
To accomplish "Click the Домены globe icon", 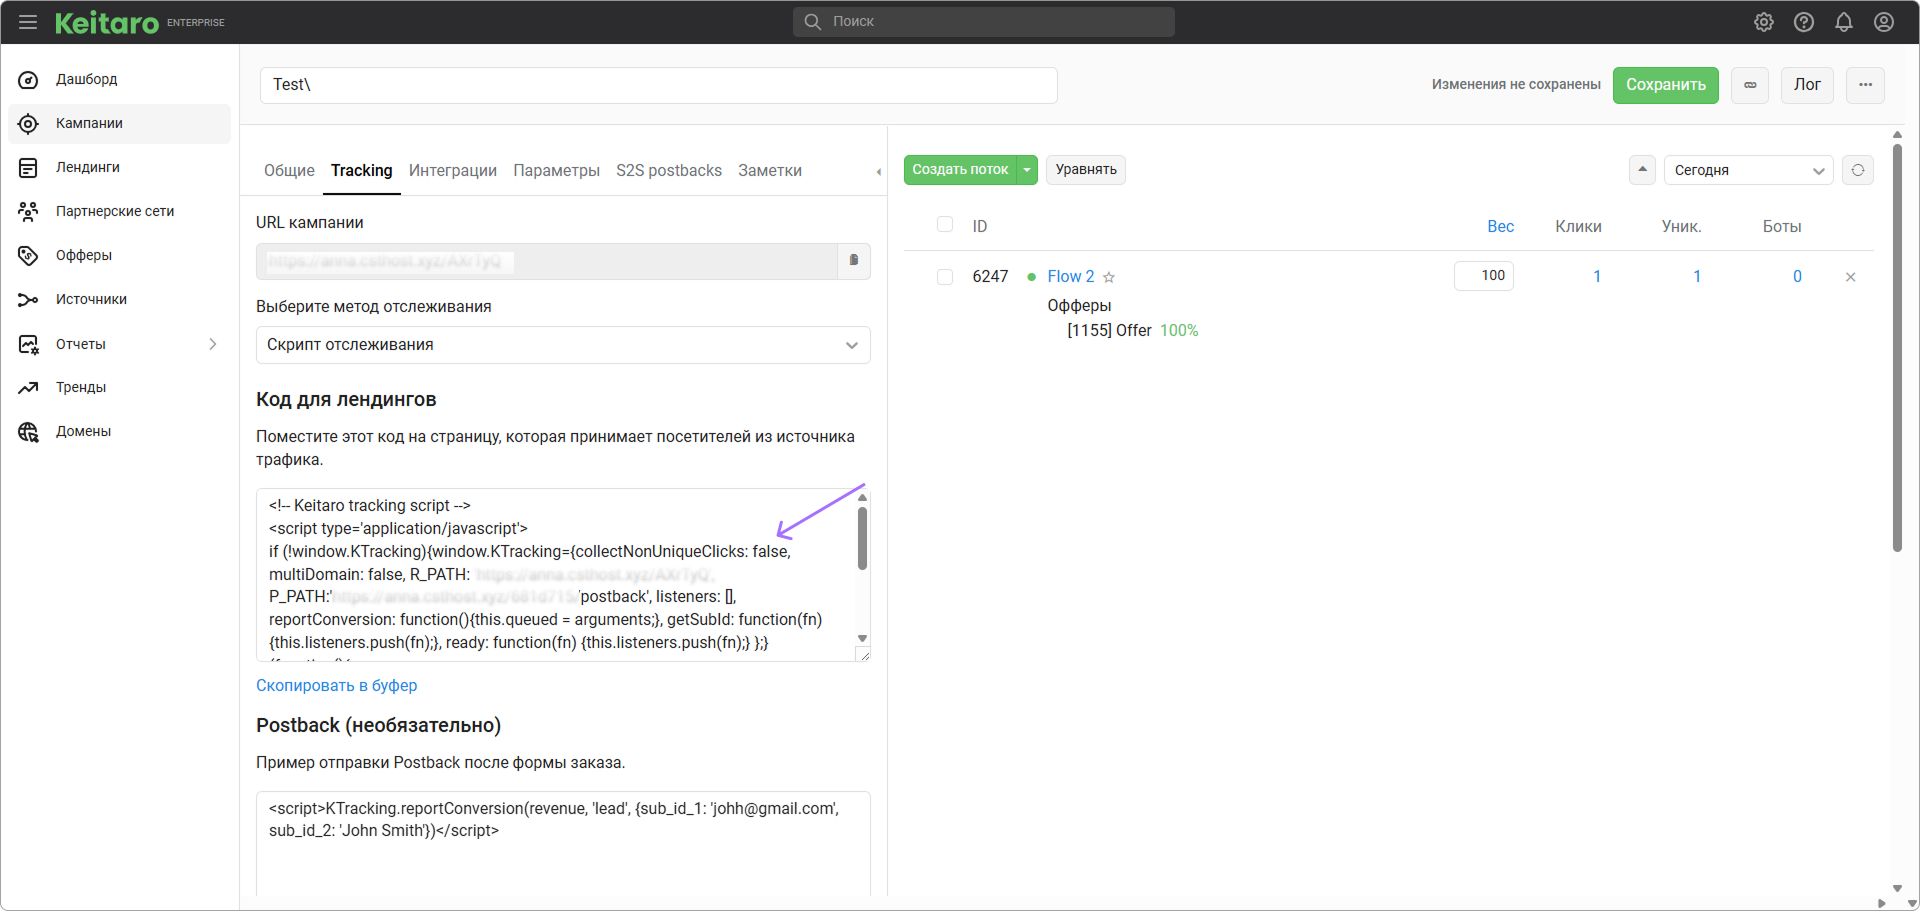I will (x=28, y=431).
